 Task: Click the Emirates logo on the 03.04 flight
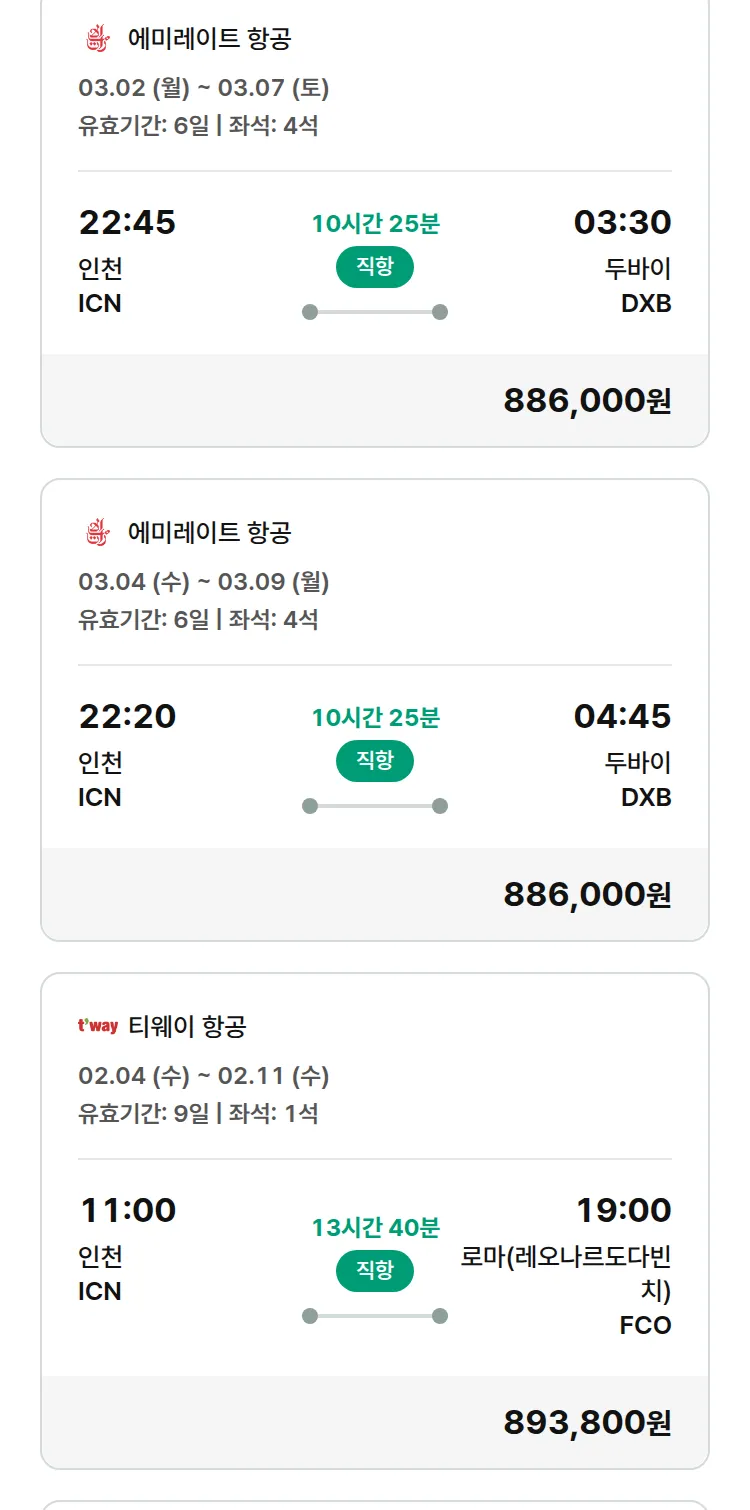tap(96, 532)
